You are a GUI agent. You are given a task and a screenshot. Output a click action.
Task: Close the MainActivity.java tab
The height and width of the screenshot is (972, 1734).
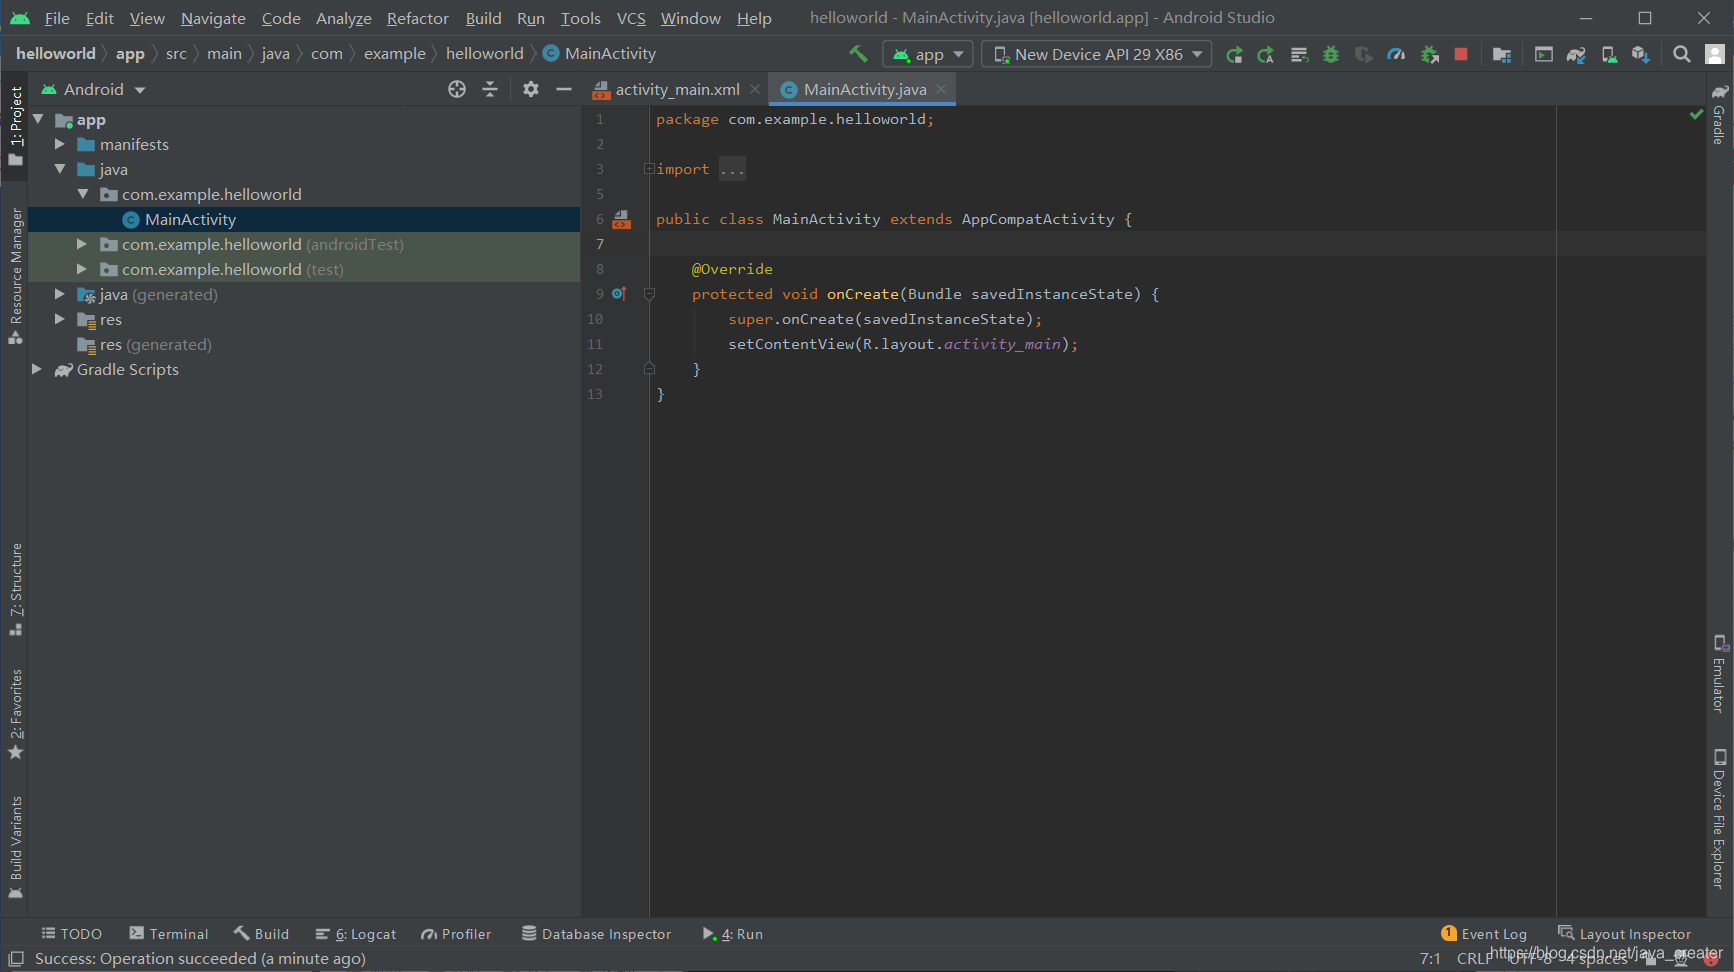[x=941, y=89]
